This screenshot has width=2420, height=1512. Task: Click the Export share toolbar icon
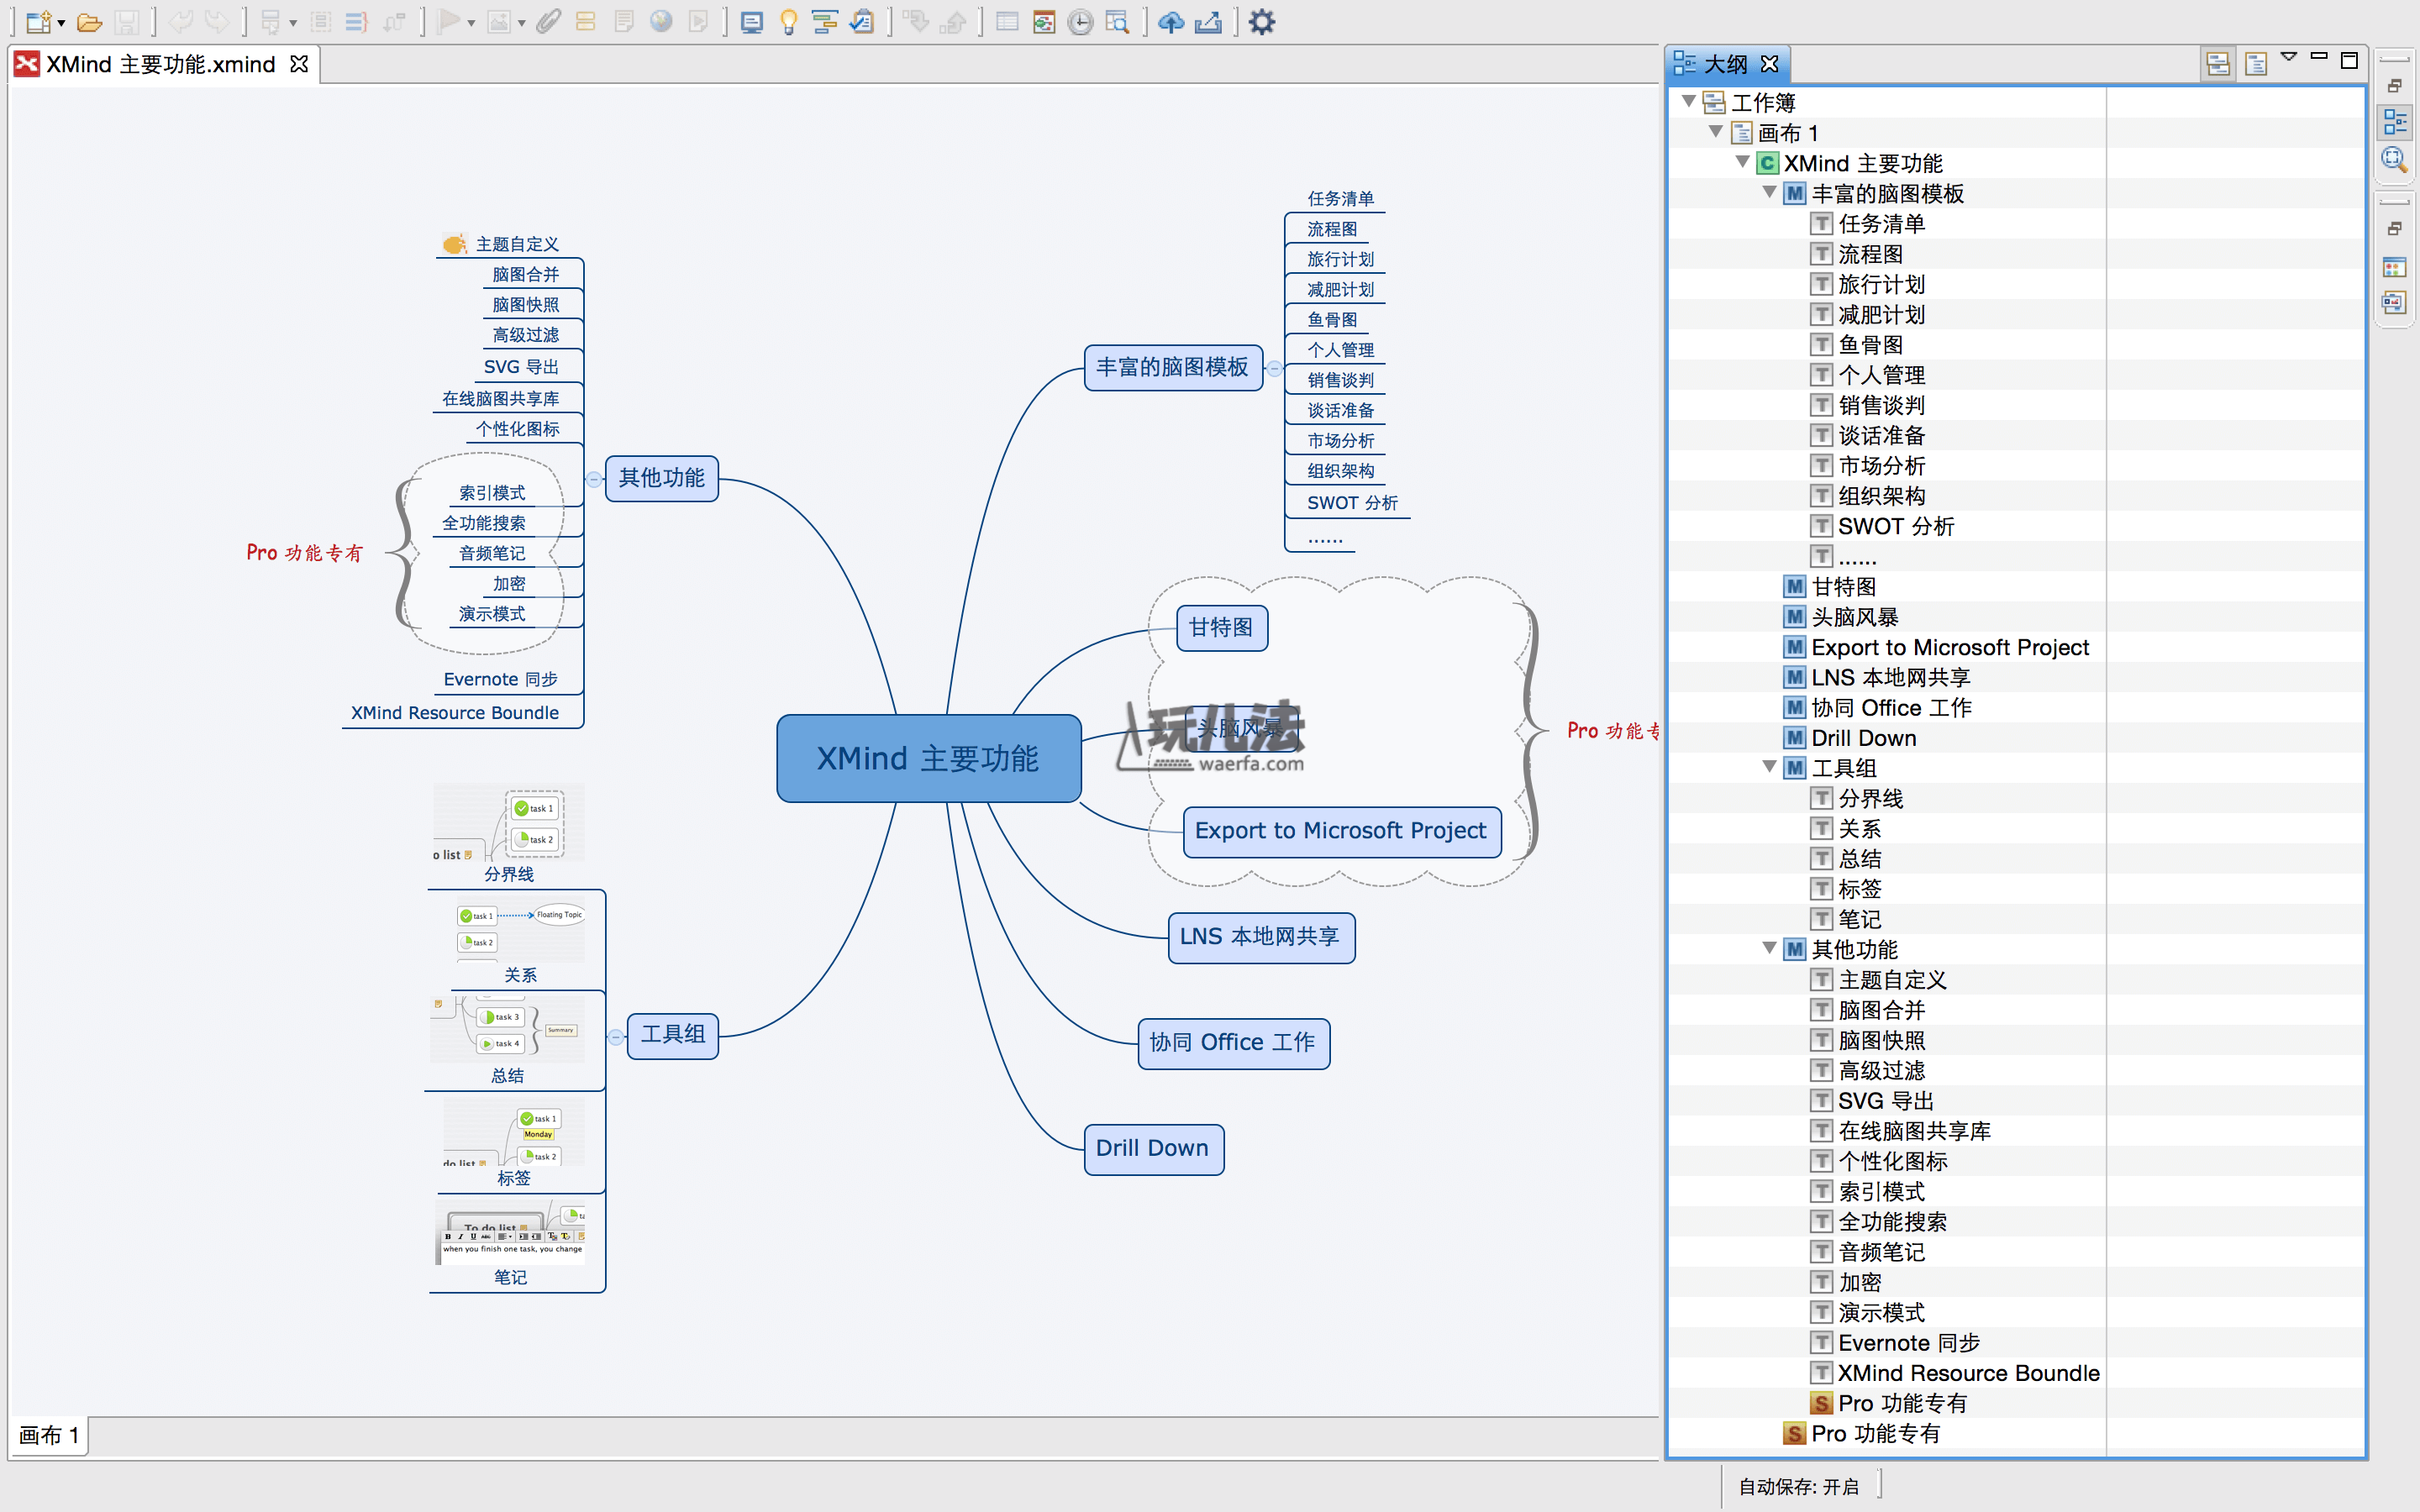tap(1208, 22)
